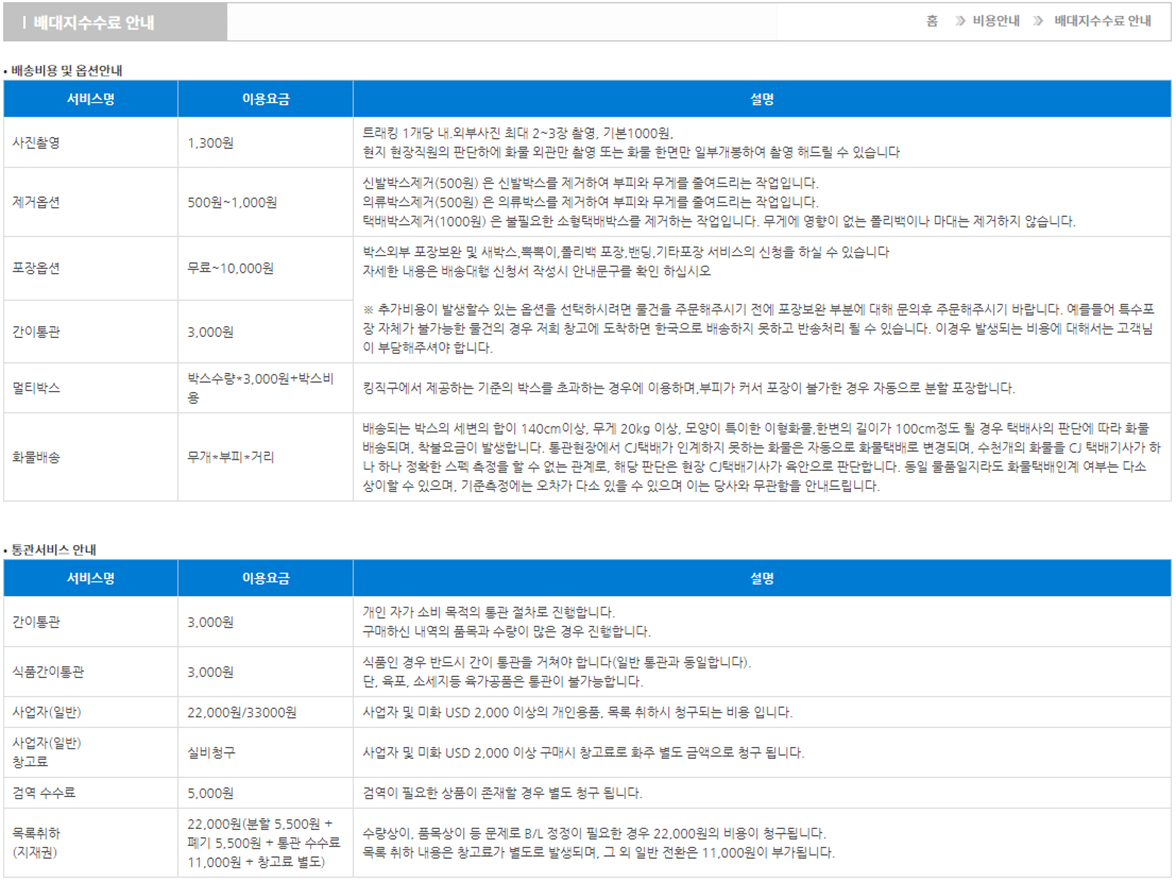Select the 검역 수수료 service name cell
Screen dimensions: 1176x882
click(x=43, y=793)
